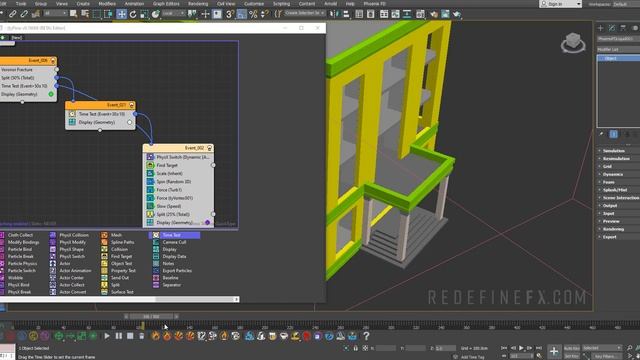This screenshot has height=360, width=640.
Task: Select Force (Turb1) operator in Event_002
Action: (x=178, y=190)
